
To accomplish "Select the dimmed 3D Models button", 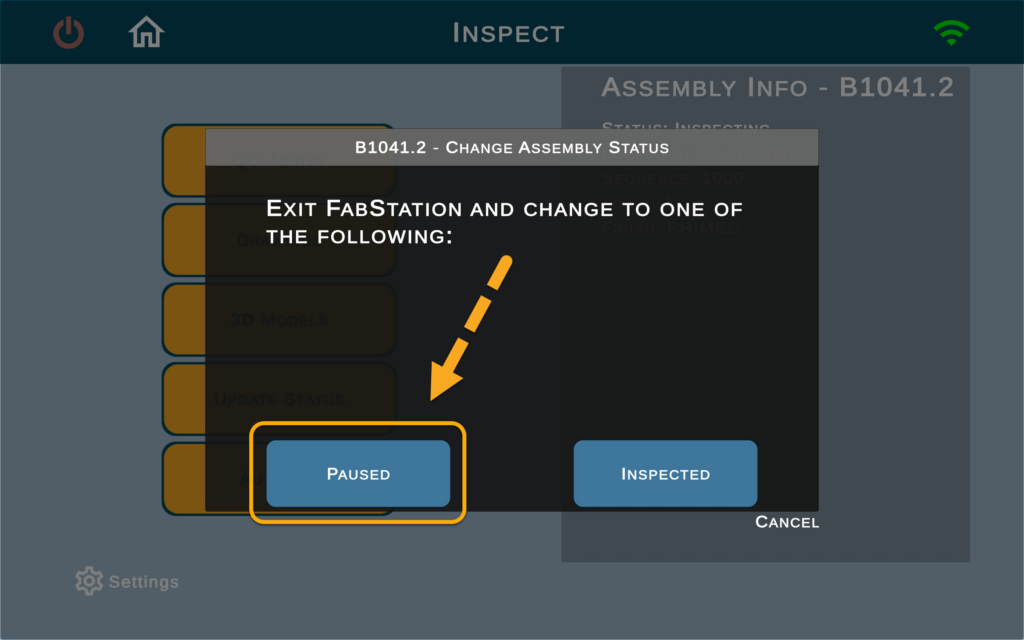I will click(279, 319).
